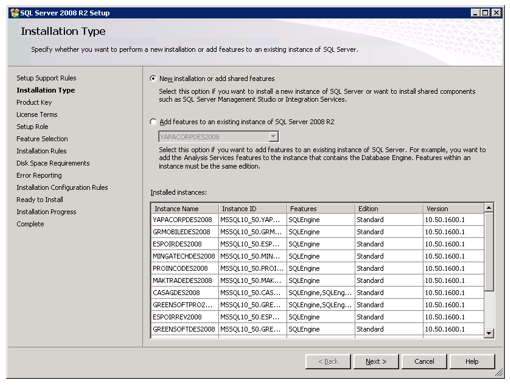Screen dimensions: 510x387
Task: Select License Terms step
Action: (x=37, y=115)
